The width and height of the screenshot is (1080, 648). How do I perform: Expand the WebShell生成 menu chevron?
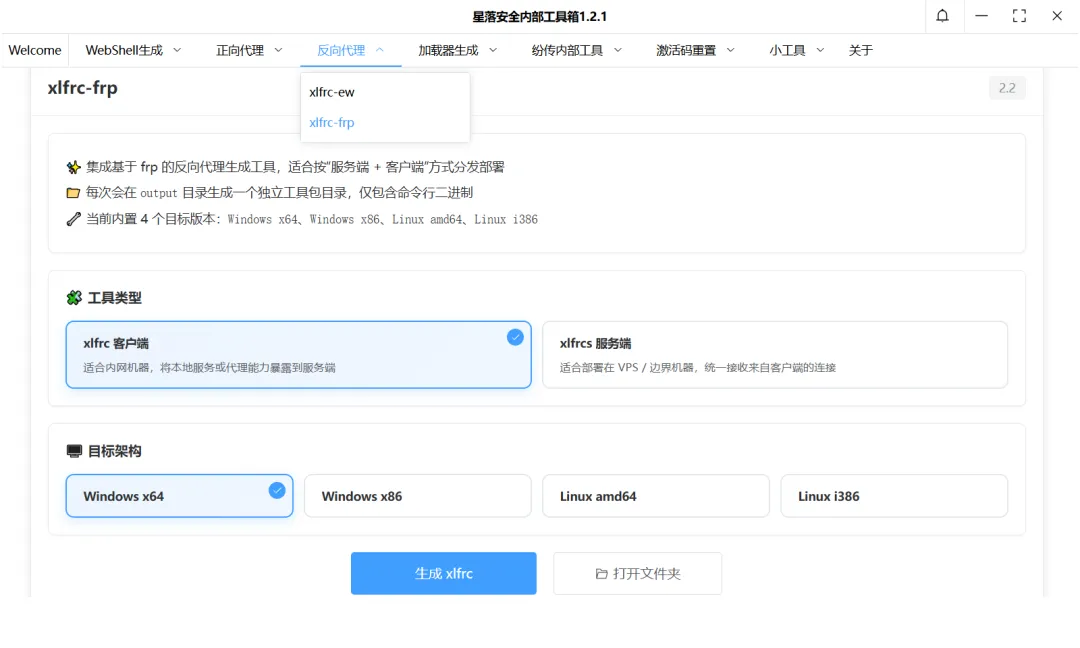[x=177, y=50]
